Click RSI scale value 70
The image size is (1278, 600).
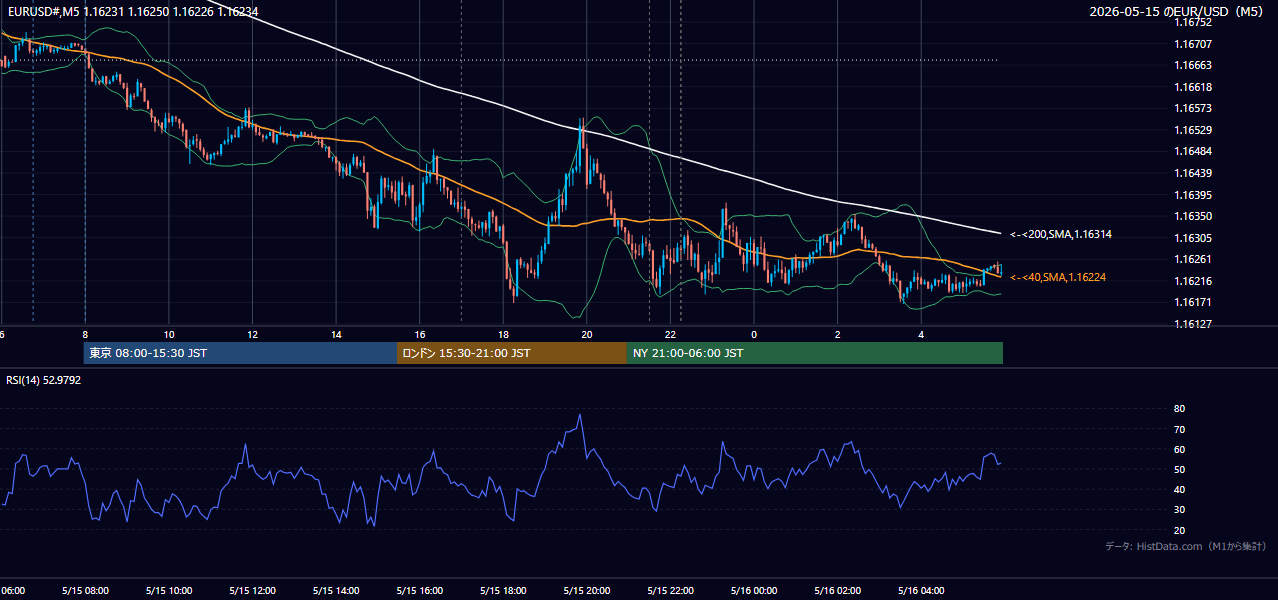coord(1180,429)
